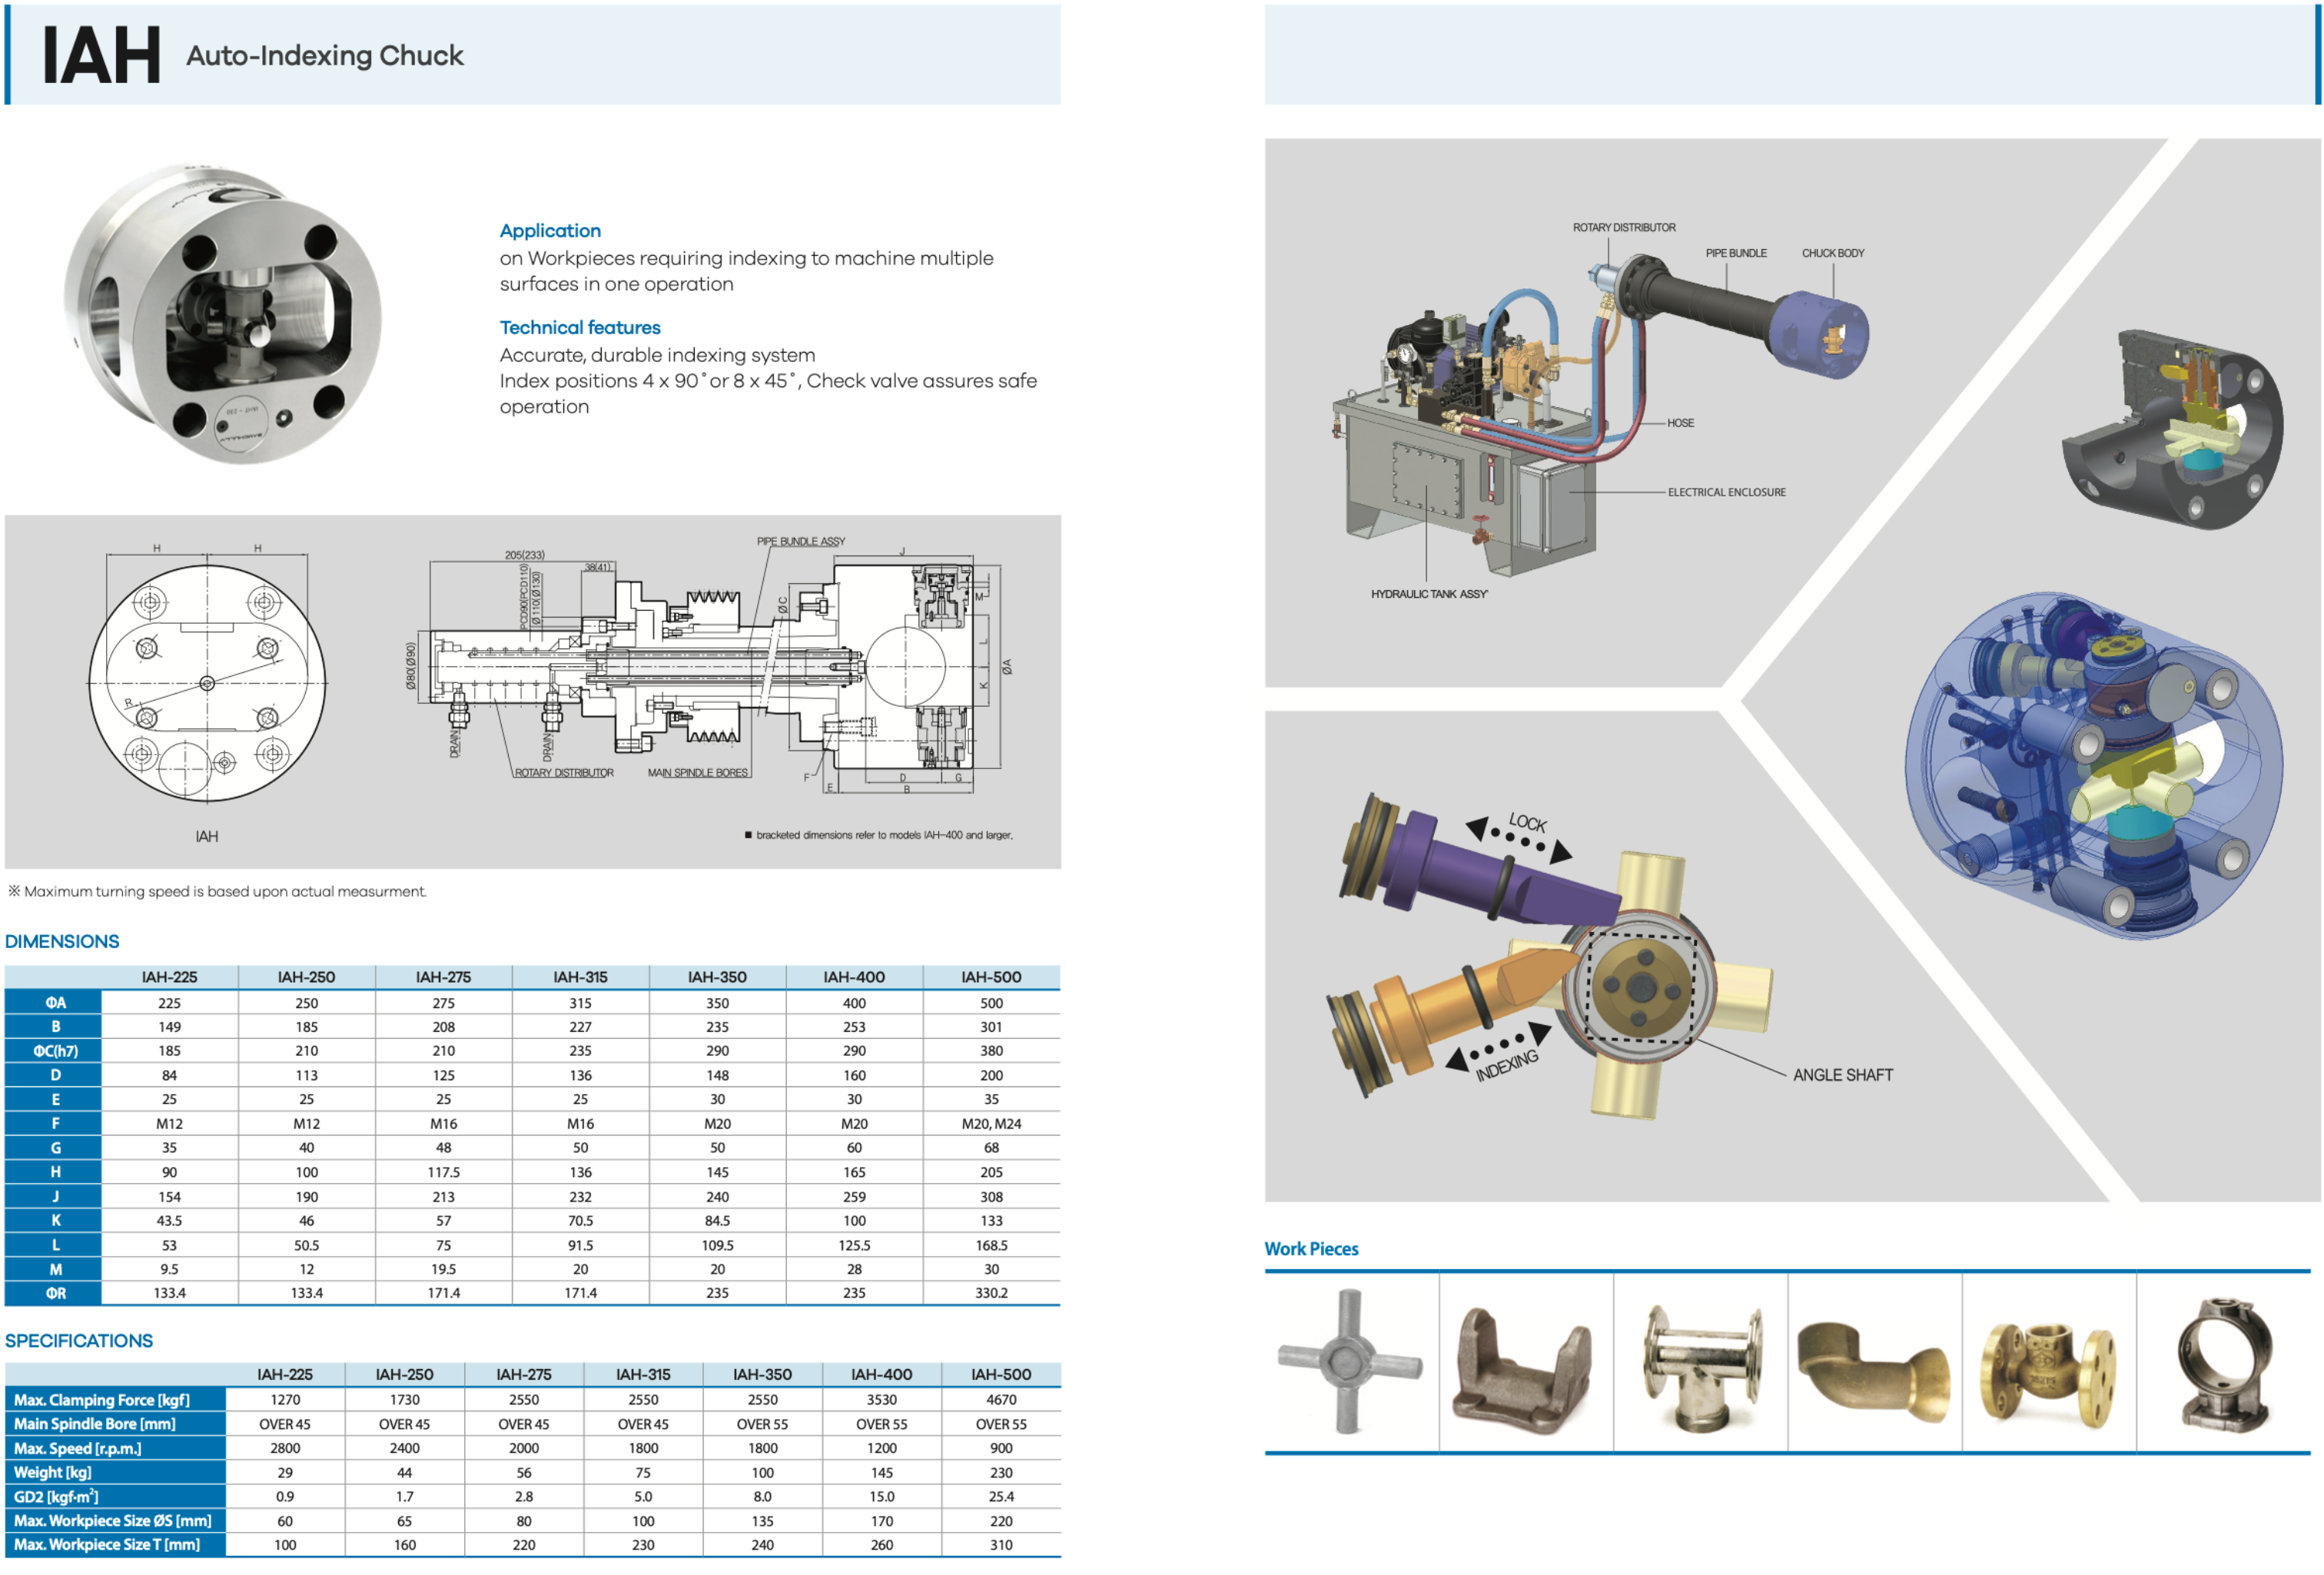
Task: Click the cutaway chuck body render
Action: coord(2172,430)
